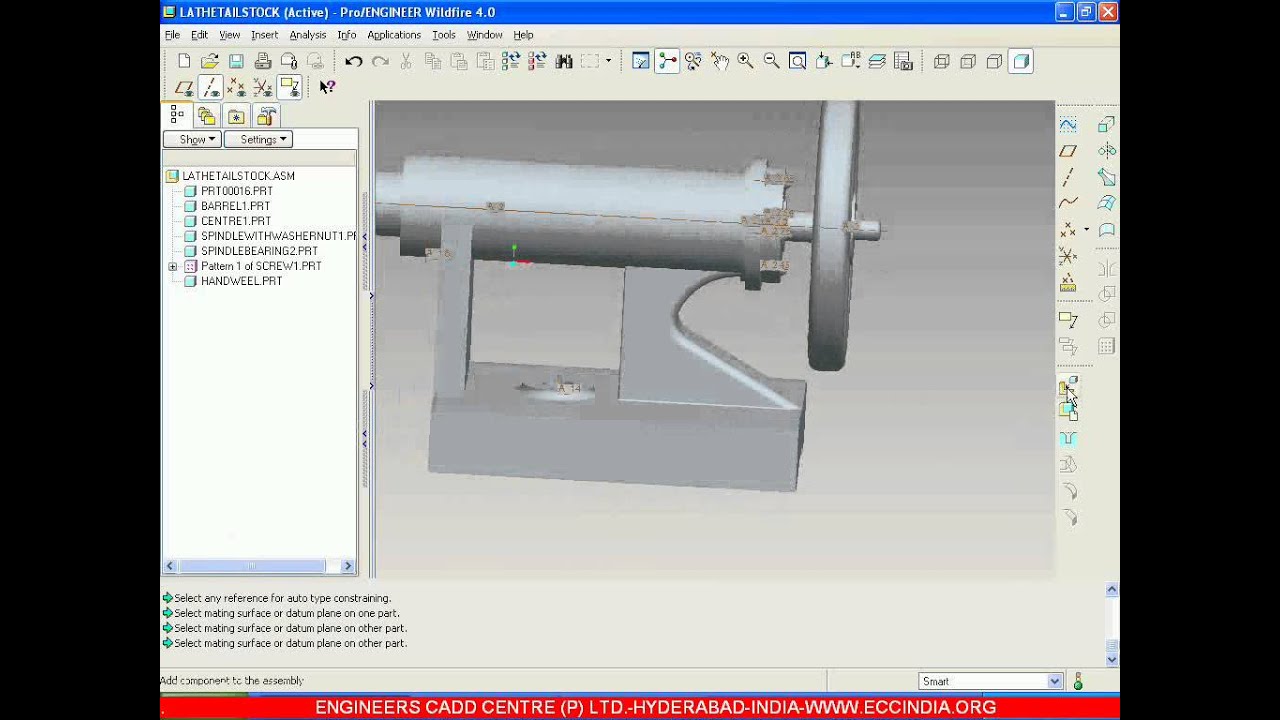Viewport: 1280px width, 720px height.
Task: Open the View Manager icon
Action: 903,62
